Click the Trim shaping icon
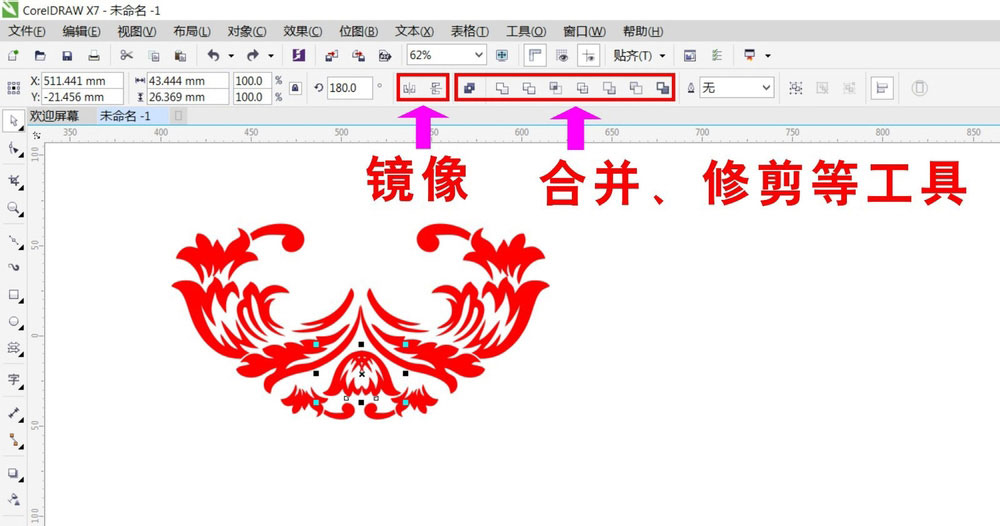Viewport: 1000px width, 526px height. tap(529, 88)
